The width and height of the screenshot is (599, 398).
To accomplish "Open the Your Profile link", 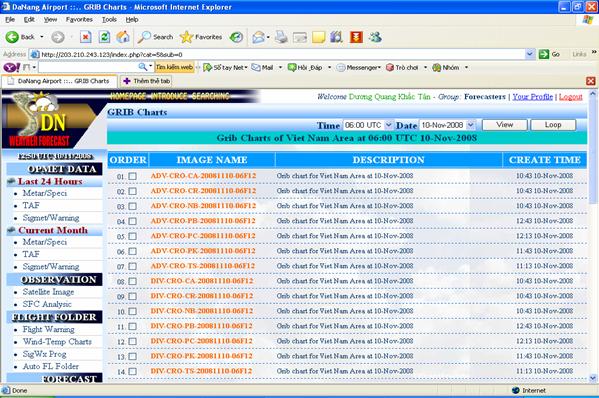I will (533, 97).
